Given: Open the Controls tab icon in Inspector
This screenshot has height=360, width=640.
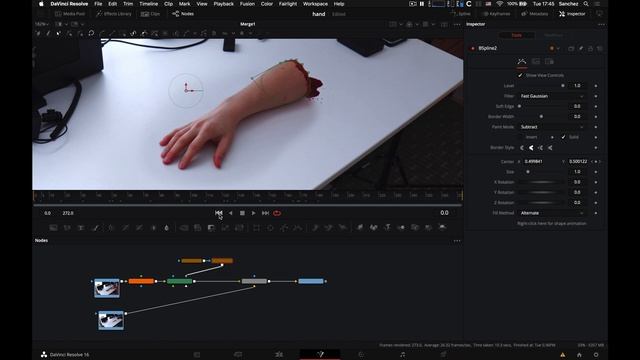Looking at the screenshot, I should click(x=522, y=62).
